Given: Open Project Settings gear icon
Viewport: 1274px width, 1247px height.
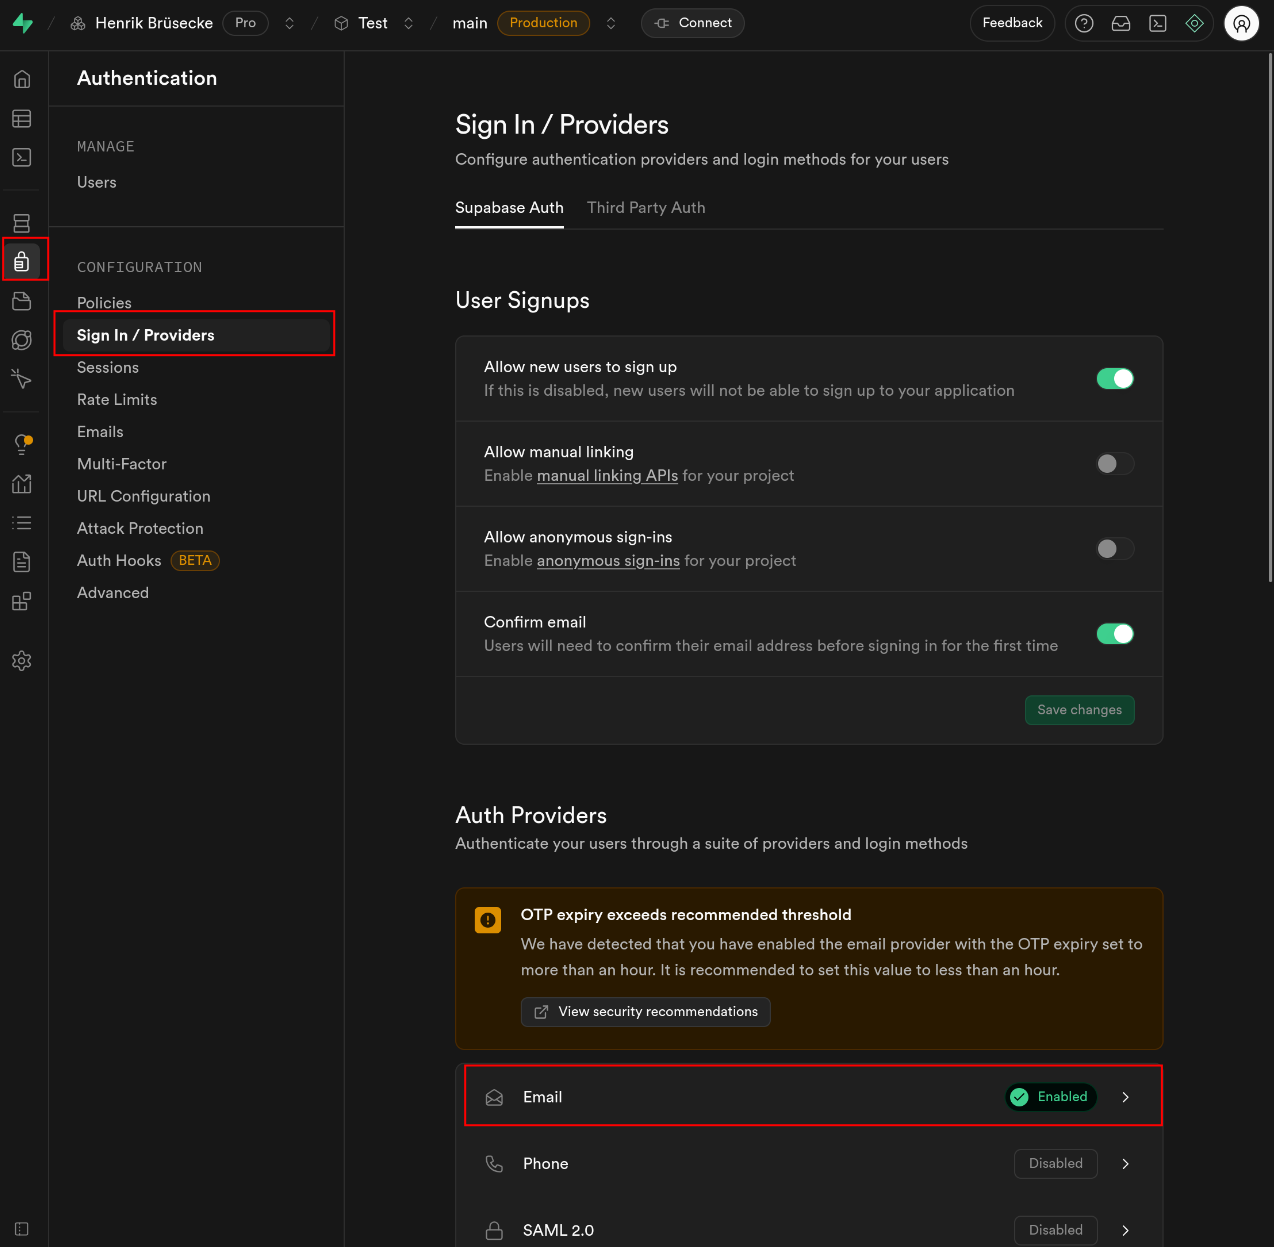Looking at the screenshot, I should click(22, 661).
